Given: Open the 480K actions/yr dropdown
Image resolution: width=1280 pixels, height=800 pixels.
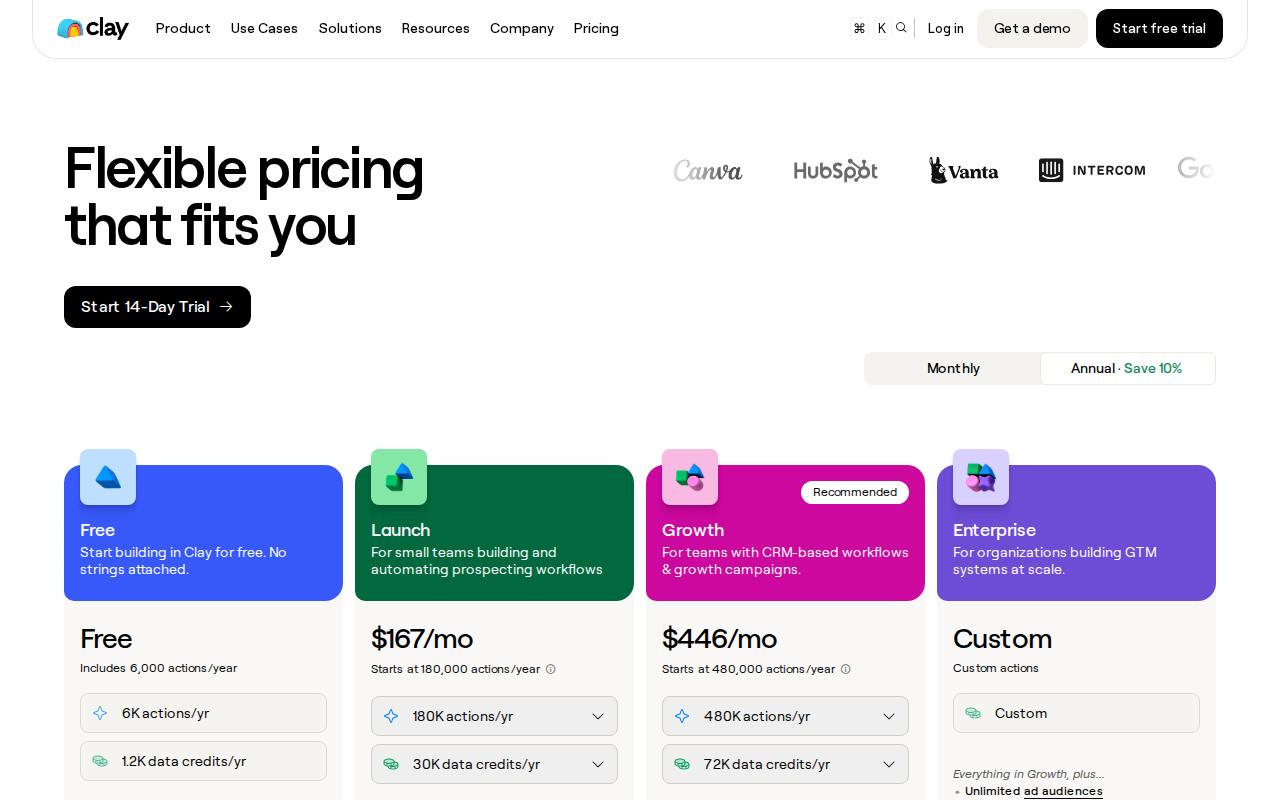Looking at the screenshot, I should point(785,716).
